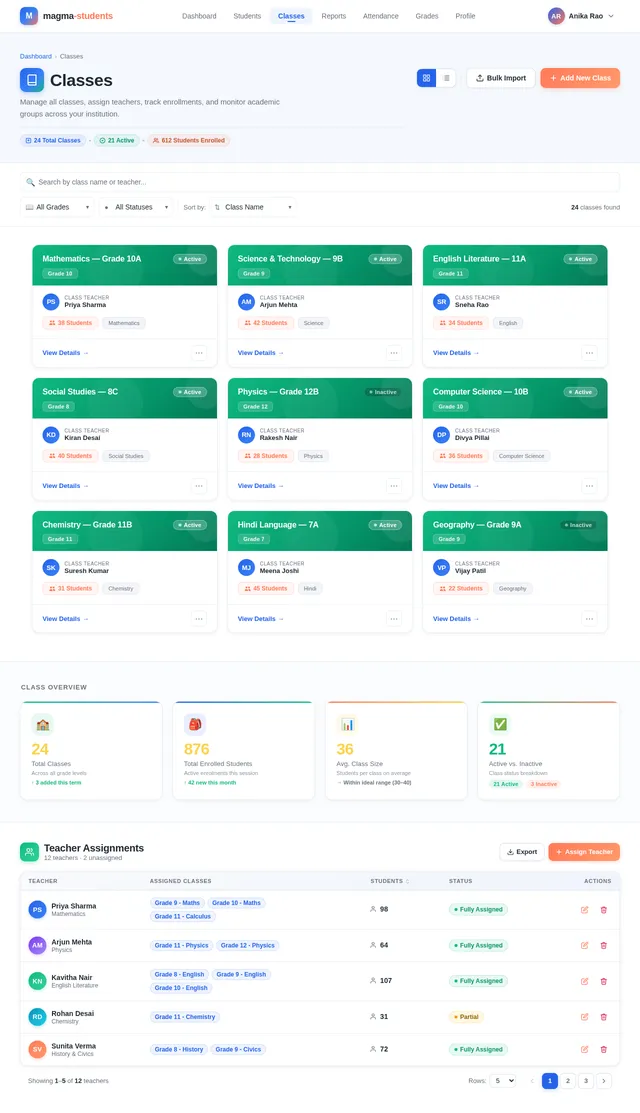Open the Profile nav item
The width and height of the screenshot is (640, 1113).
(x=465, y=16)
